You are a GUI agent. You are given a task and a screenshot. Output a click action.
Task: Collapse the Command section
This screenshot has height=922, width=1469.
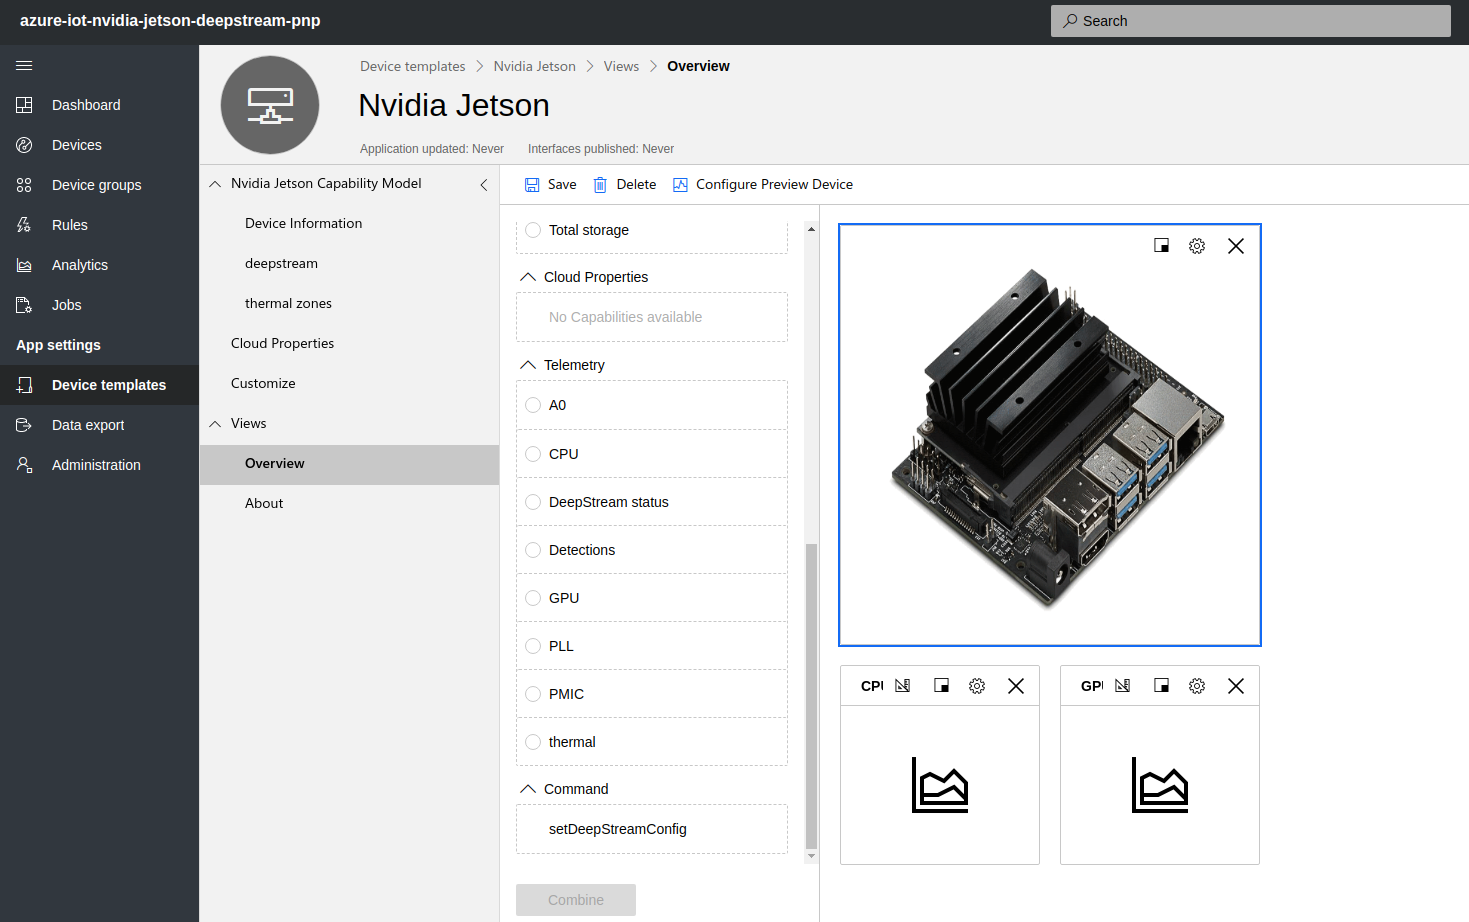tap(528, 789)
